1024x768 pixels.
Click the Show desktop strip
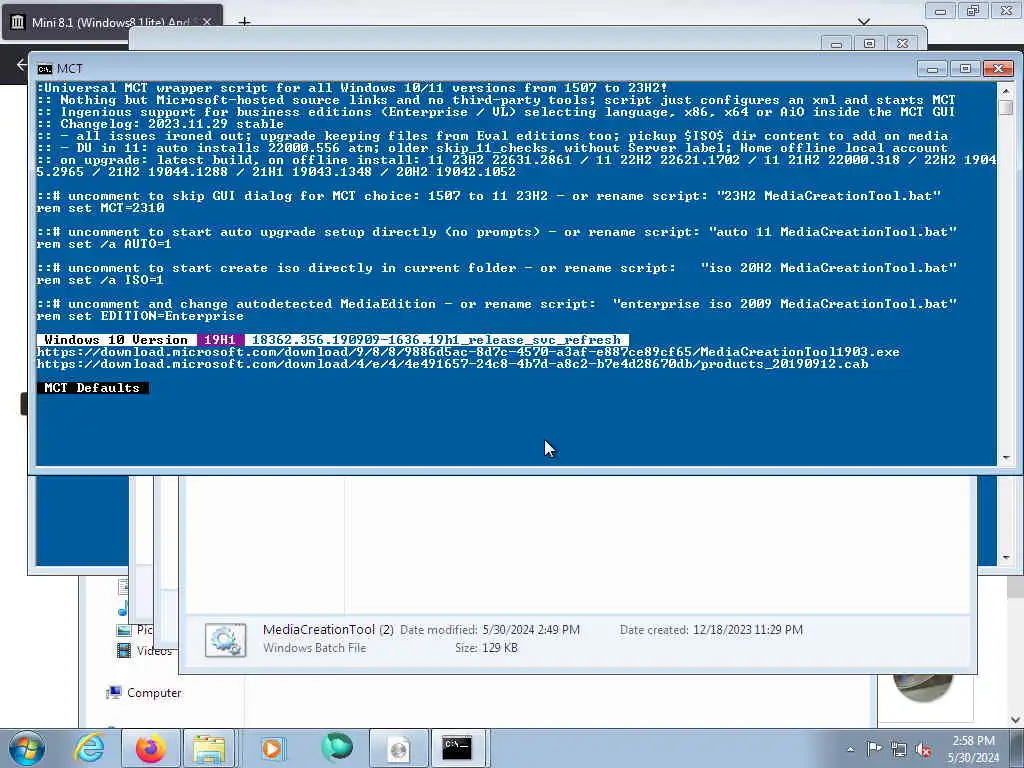pos(1018,749)
